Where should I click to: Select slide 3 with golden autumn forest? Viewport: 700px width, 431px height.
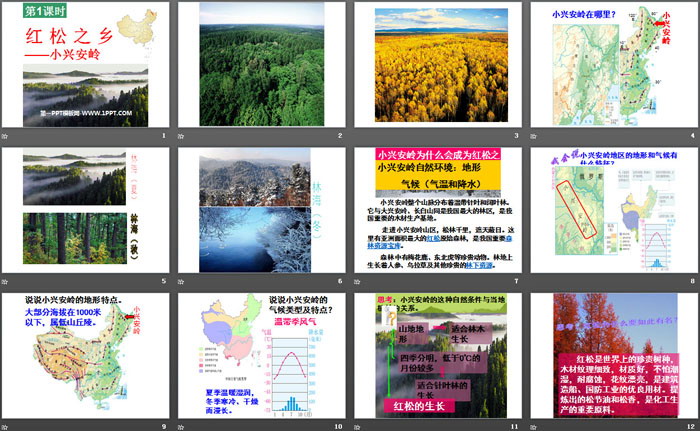438,65
